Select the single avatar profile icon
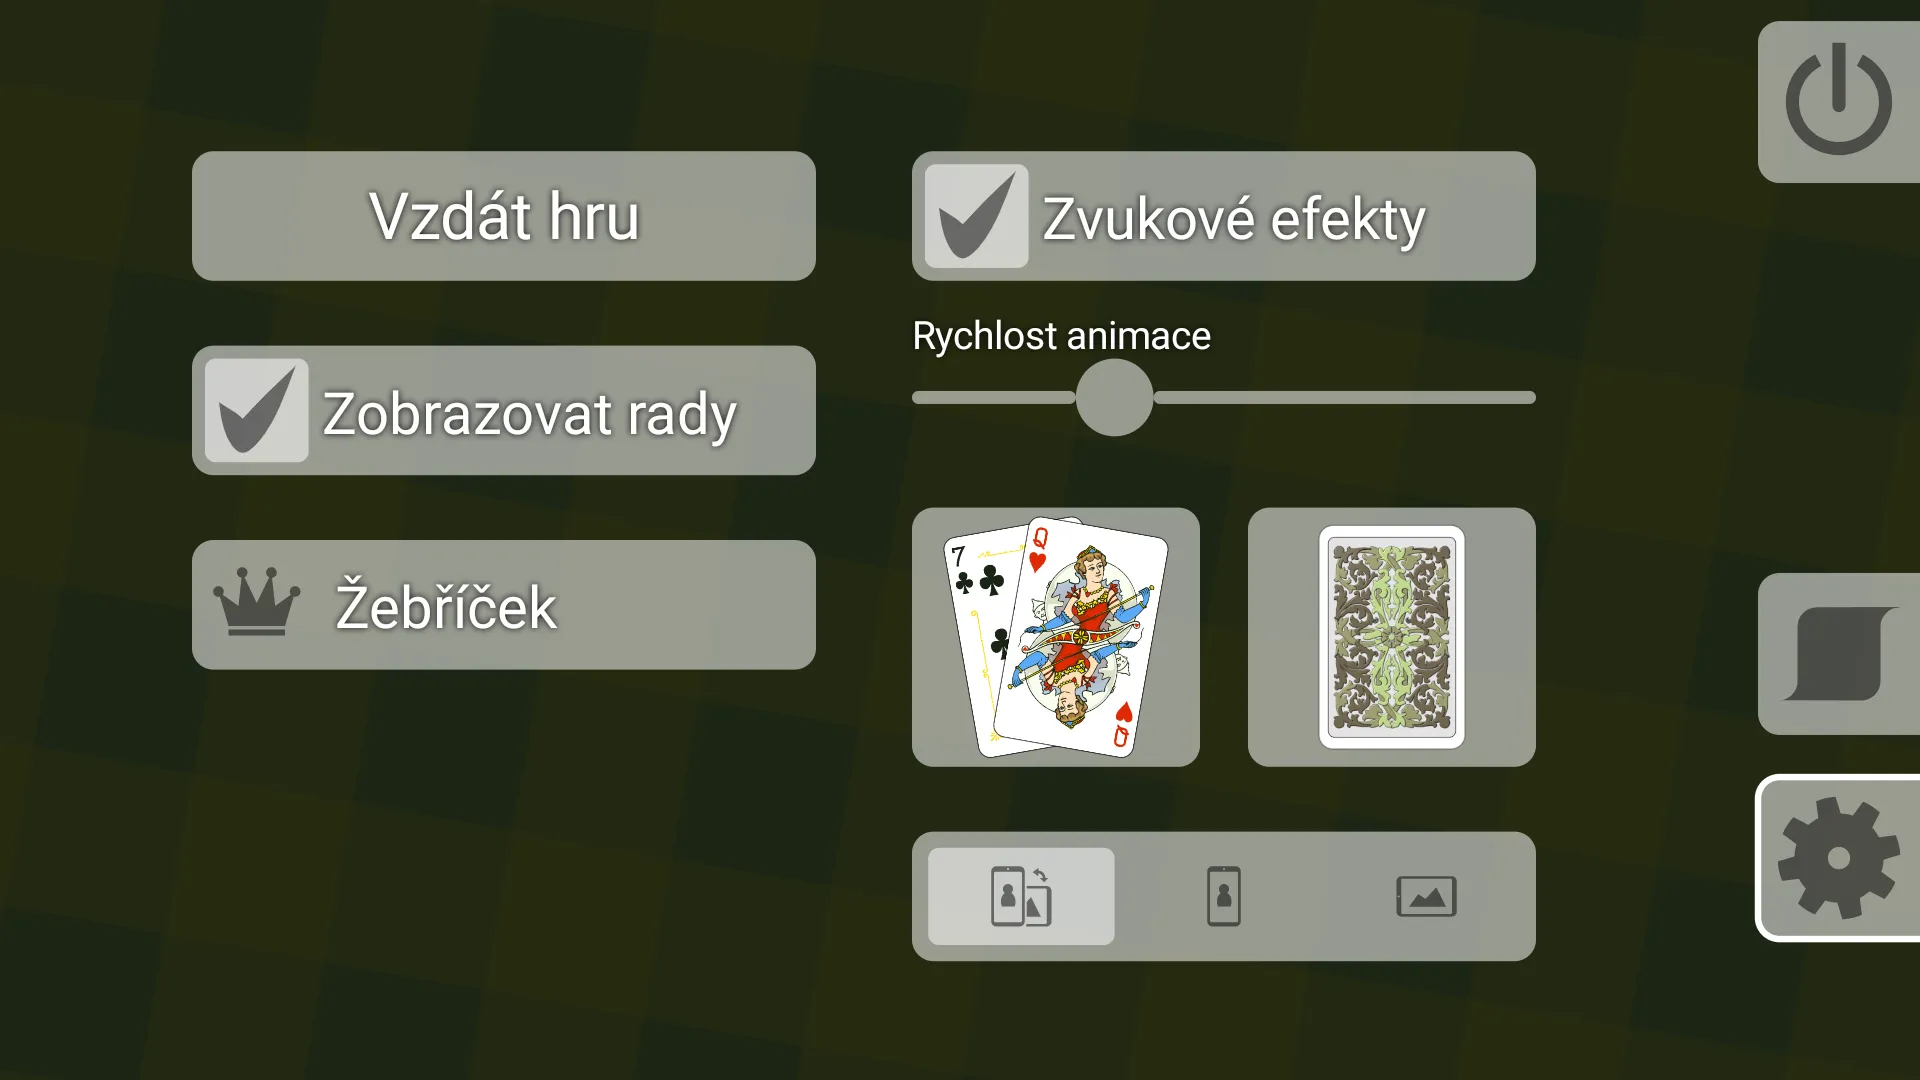1920x1080 pixels. click(1222, 897)
